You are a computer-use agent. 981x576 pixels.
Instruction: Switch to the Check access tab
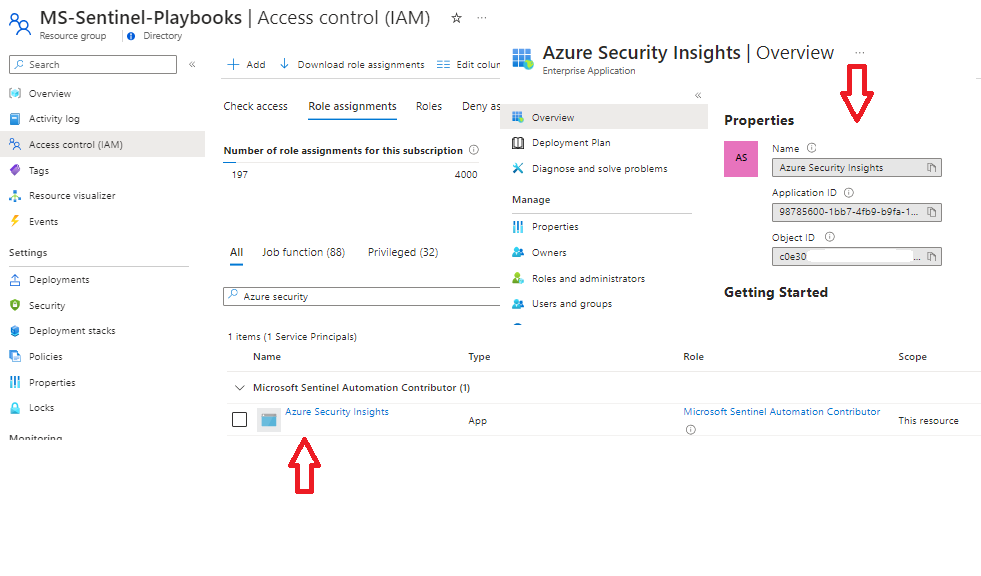(256, 105)
